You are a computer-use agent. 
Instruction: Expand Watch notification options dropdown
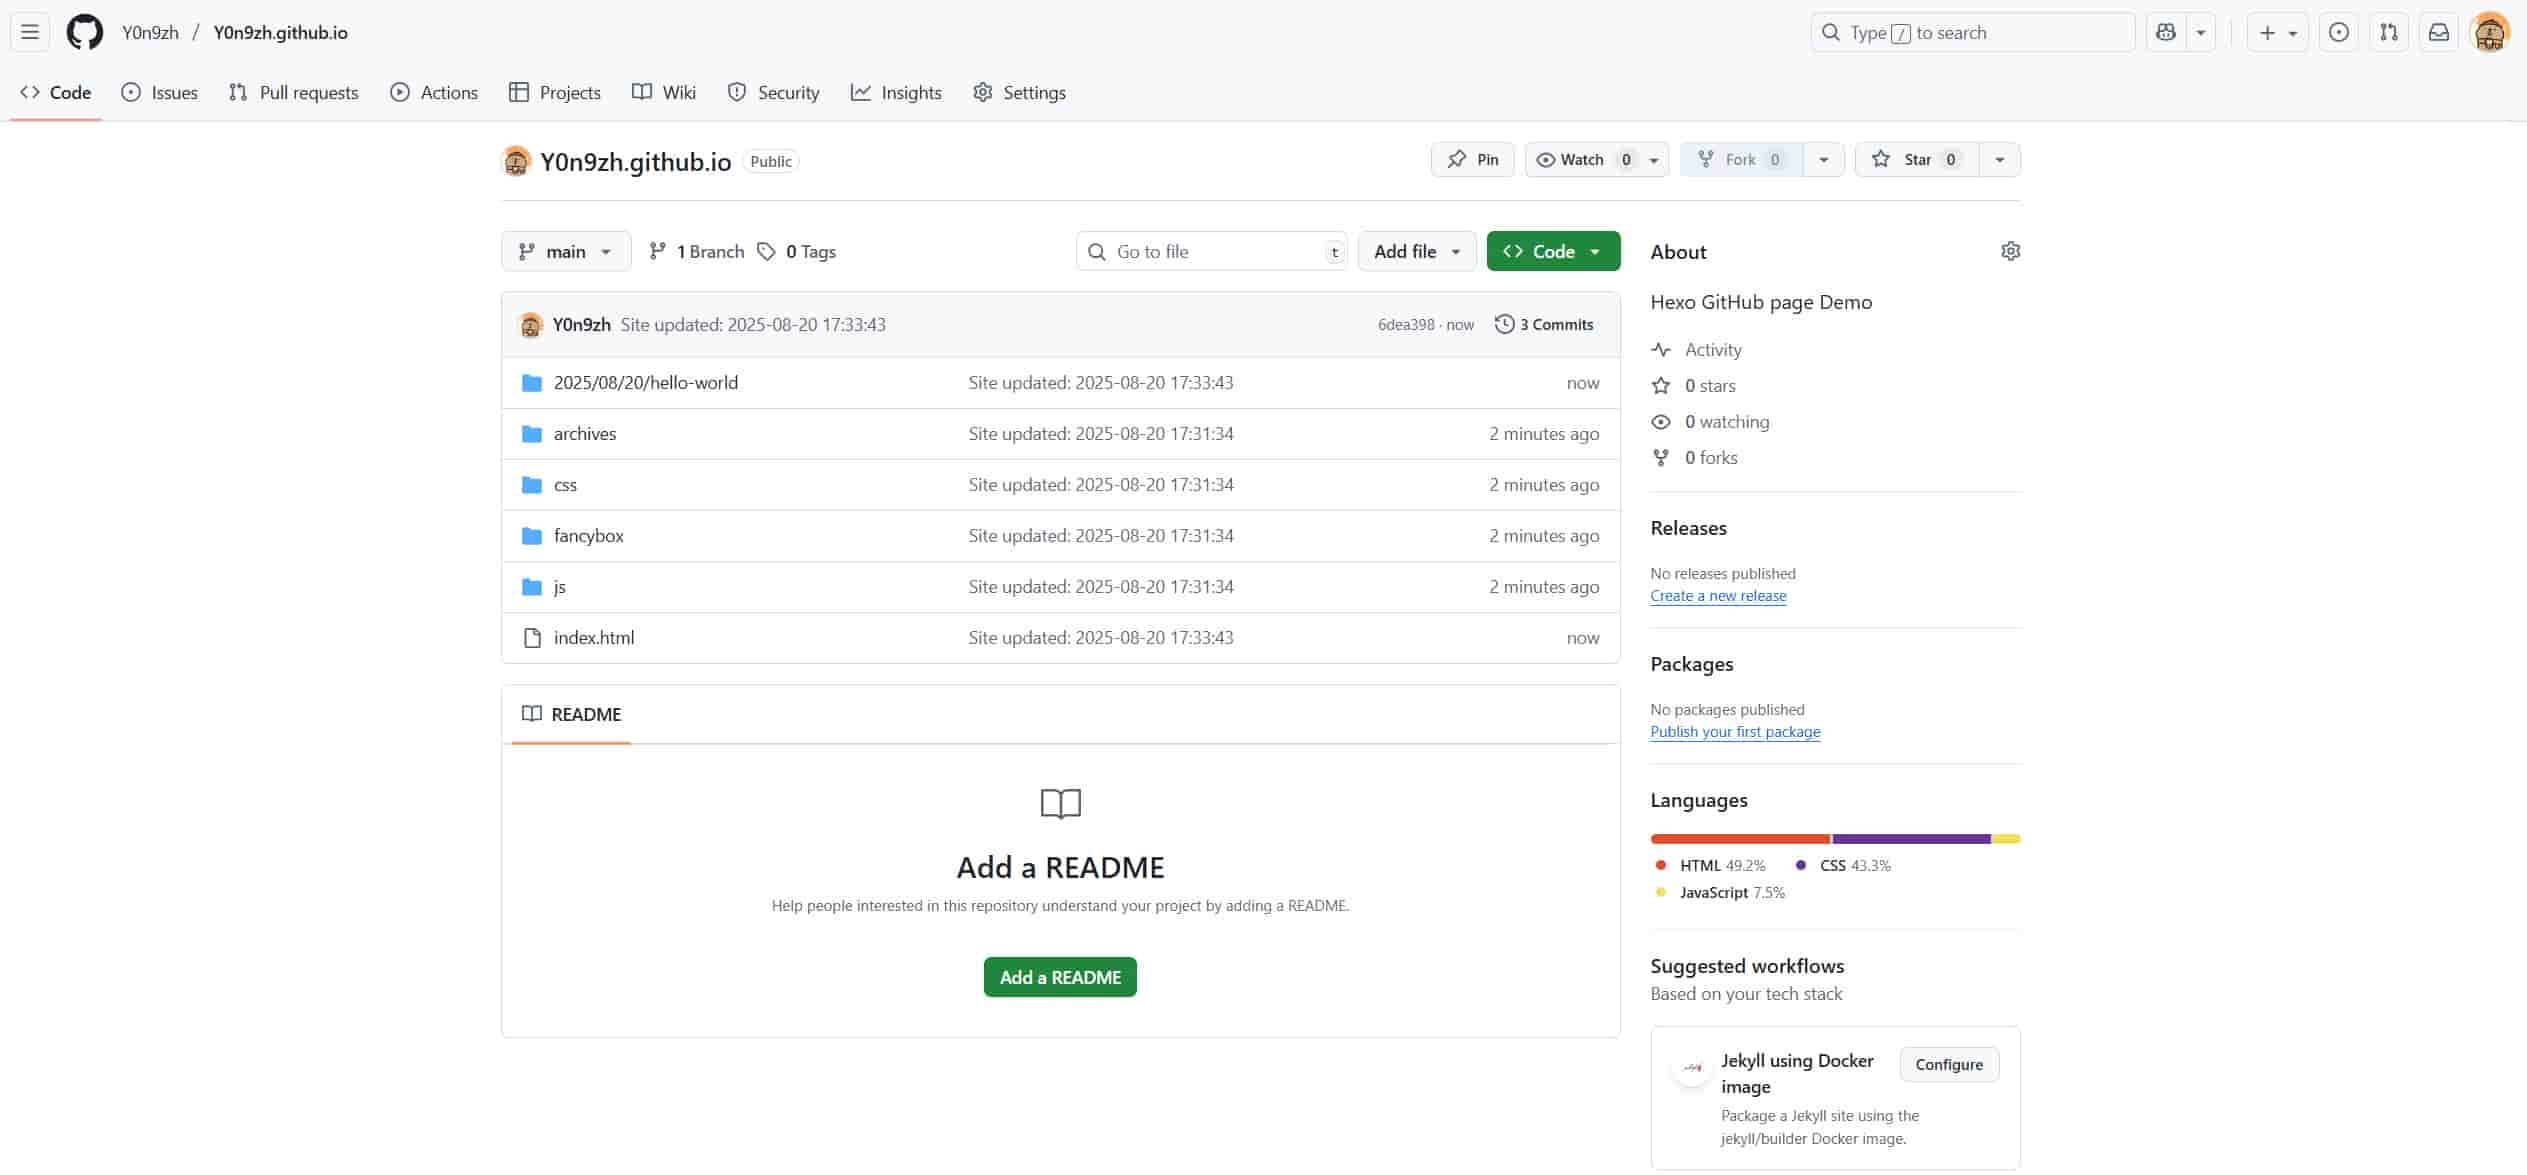[1654, 160]
